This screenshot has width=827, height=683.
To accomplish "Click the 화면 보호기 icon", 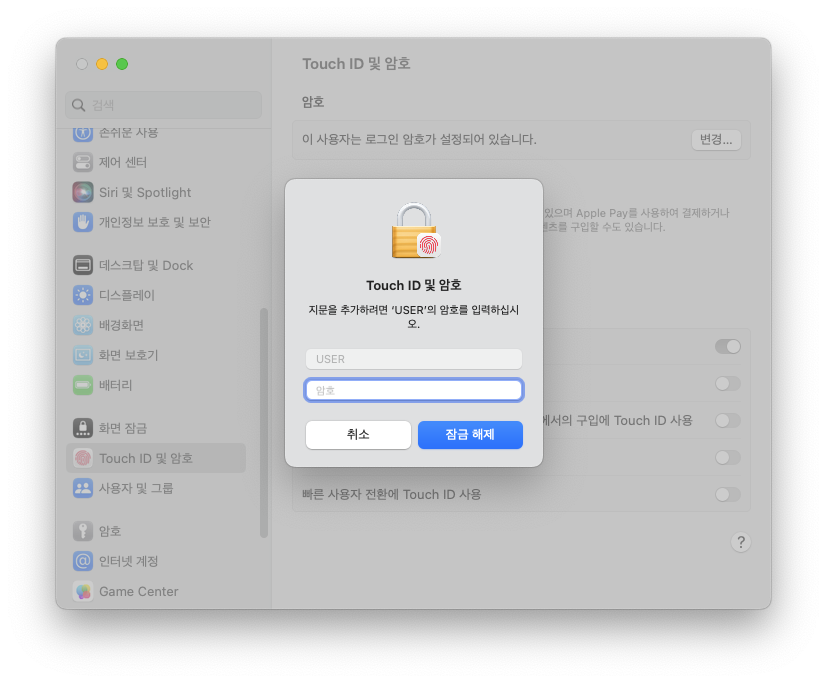I will pos(83,355).
